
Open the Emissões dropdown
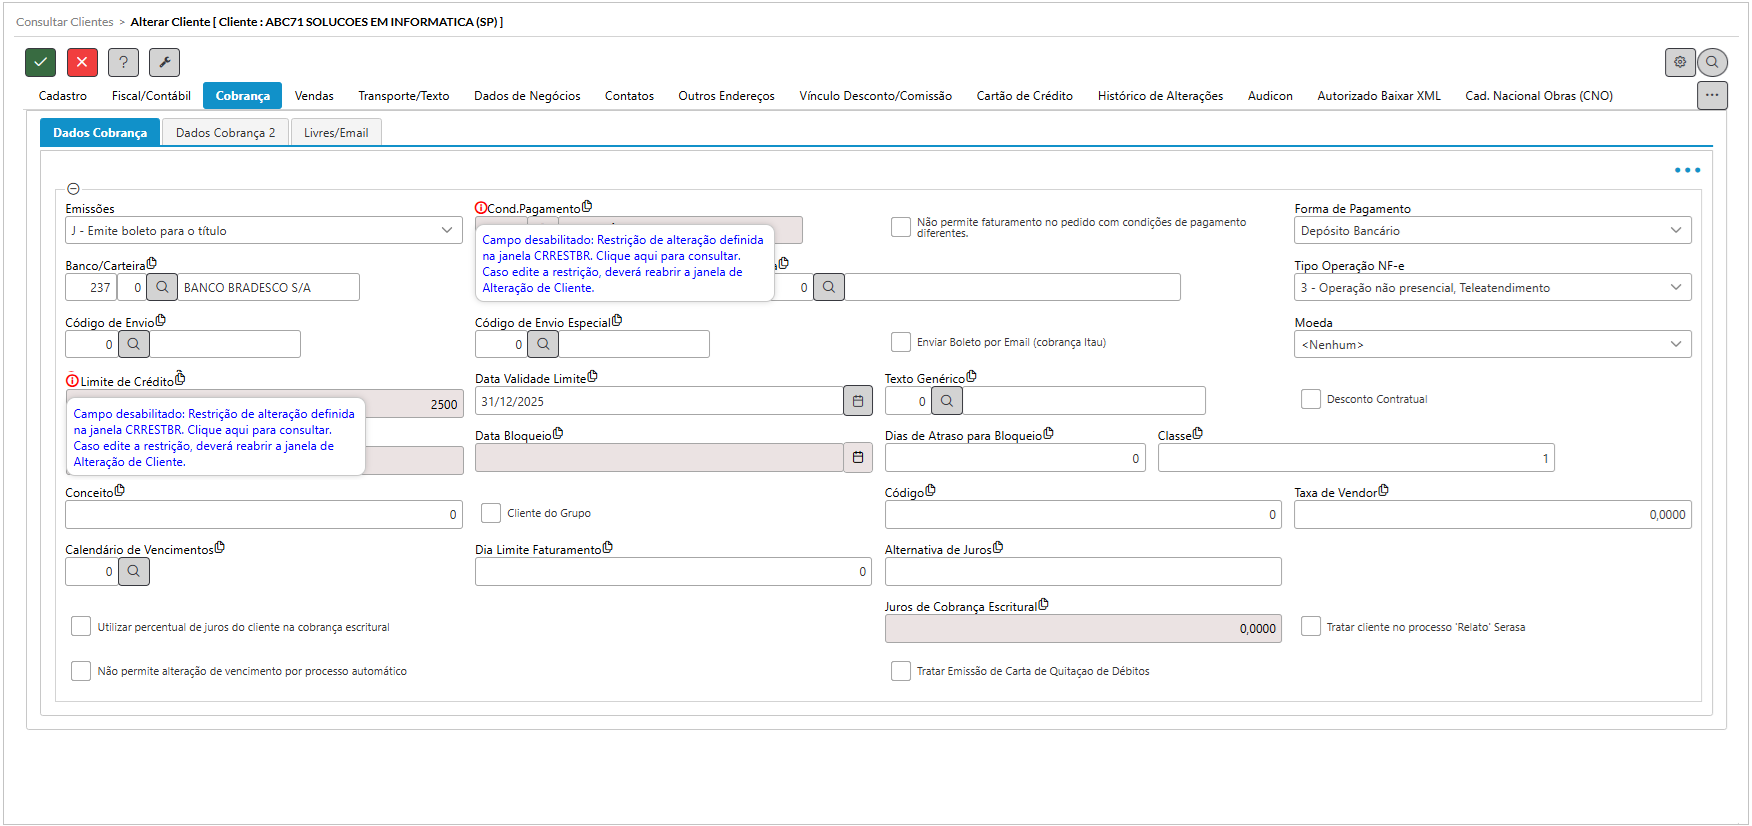263,230
